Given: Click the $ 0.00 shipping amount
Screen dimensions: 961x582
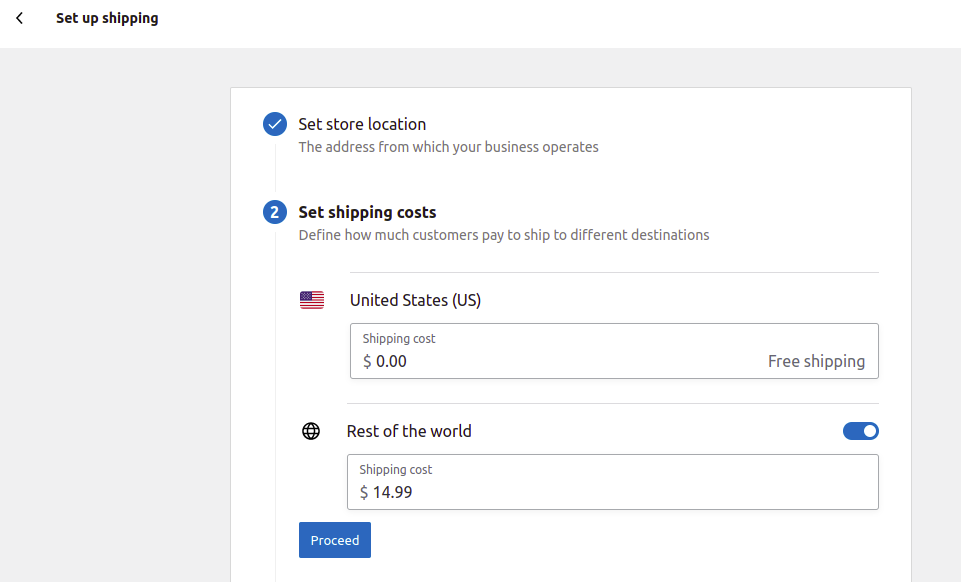Looking at the screenshot, I should [385, 361].
